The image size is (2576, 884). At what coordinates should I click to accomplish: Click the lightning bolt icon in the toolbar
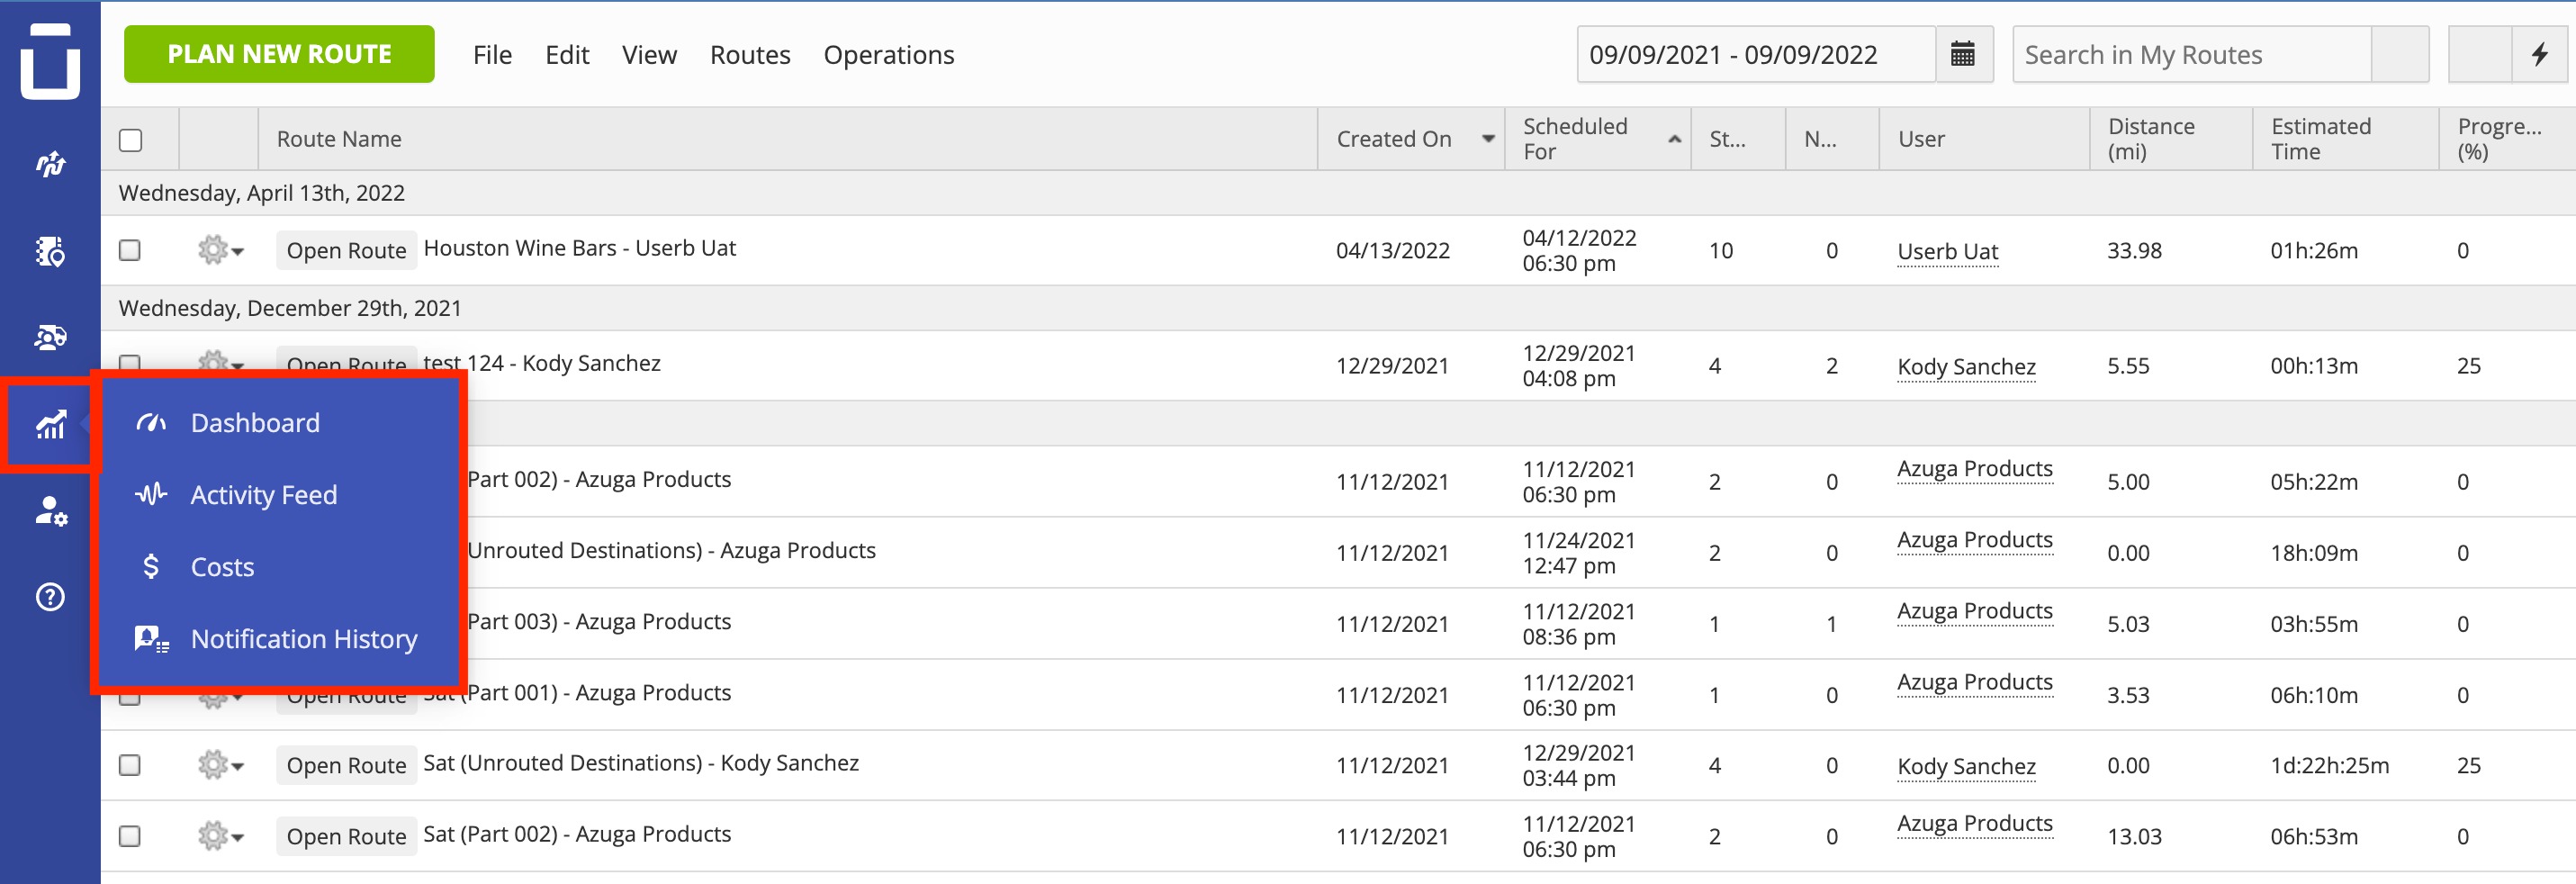click(x=2539, y=54)
